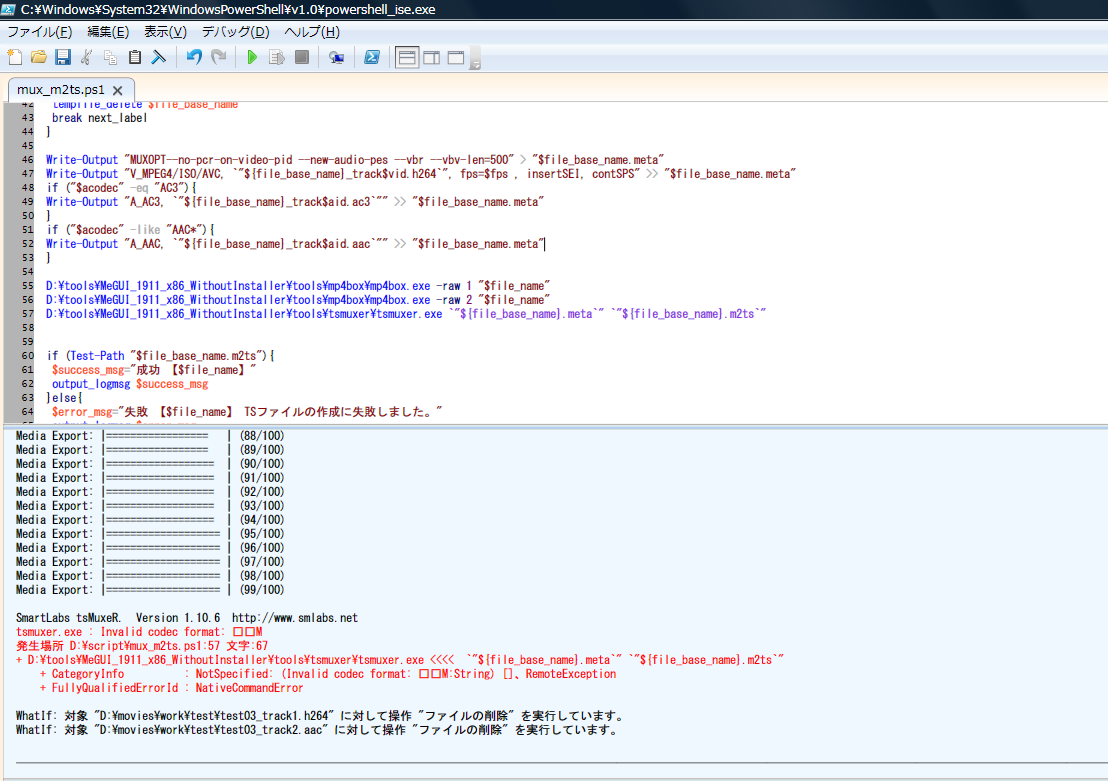The image size is (1108, 781).
Task: Show script pane on the right
Action: pyautogui.click(x=432, y=57)
